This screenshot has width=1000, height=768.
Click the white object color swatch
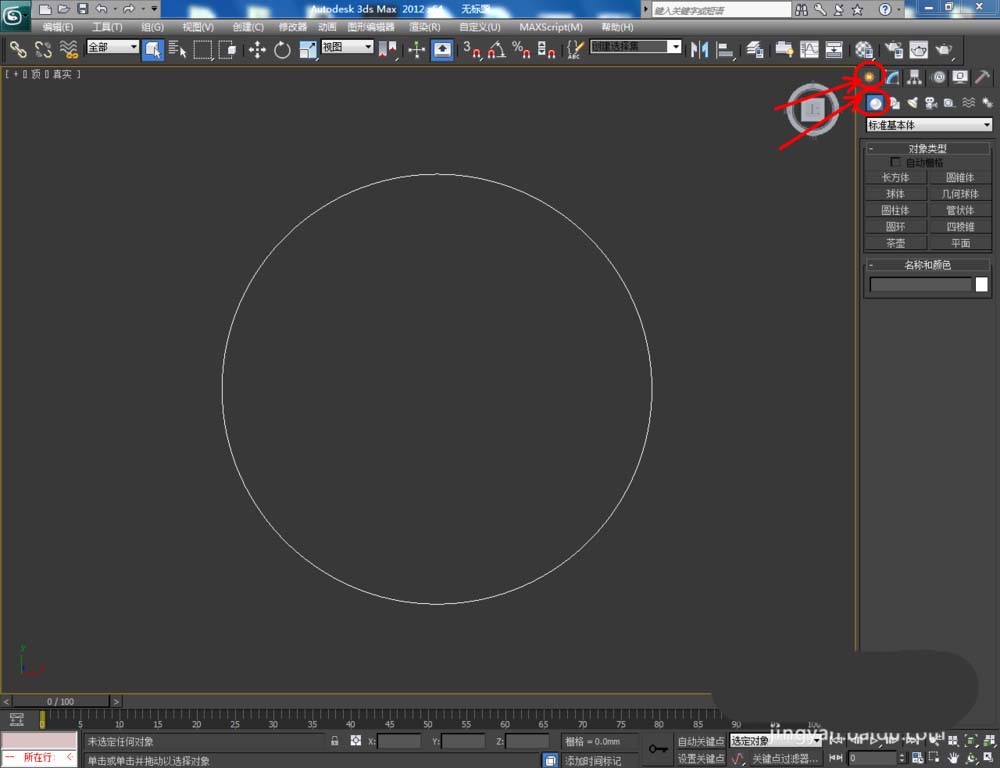[981, 285]
